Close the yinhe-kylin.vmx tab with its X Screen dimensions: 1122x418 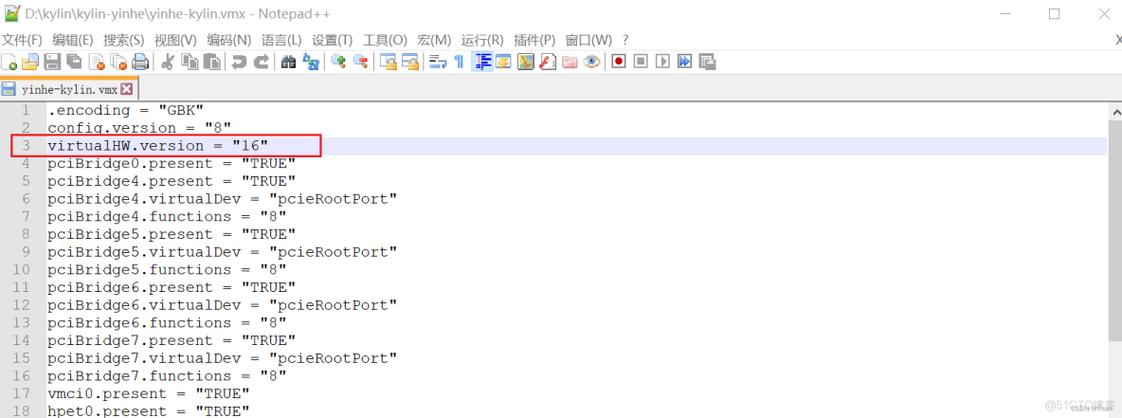(x=127, y=89)
